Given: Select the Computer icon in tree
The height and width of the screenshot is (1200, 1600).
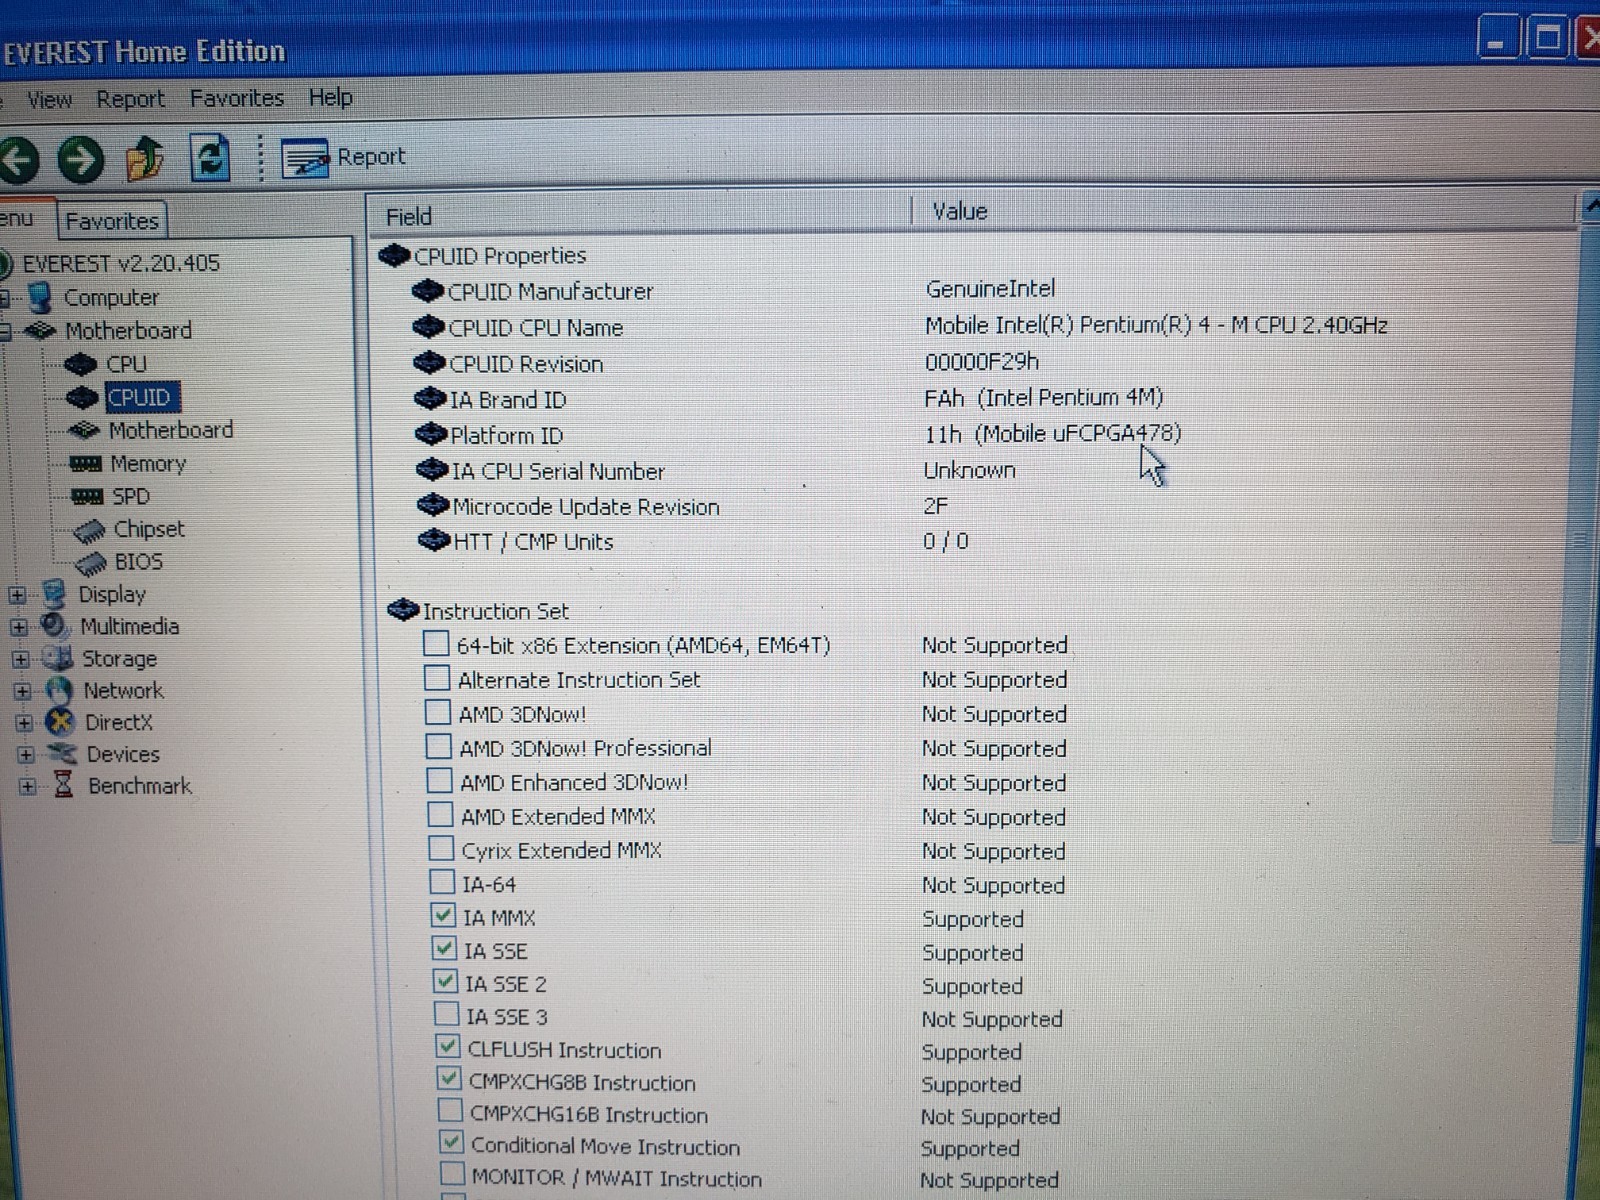Looking at the screenshot, I should pos(39,297).
